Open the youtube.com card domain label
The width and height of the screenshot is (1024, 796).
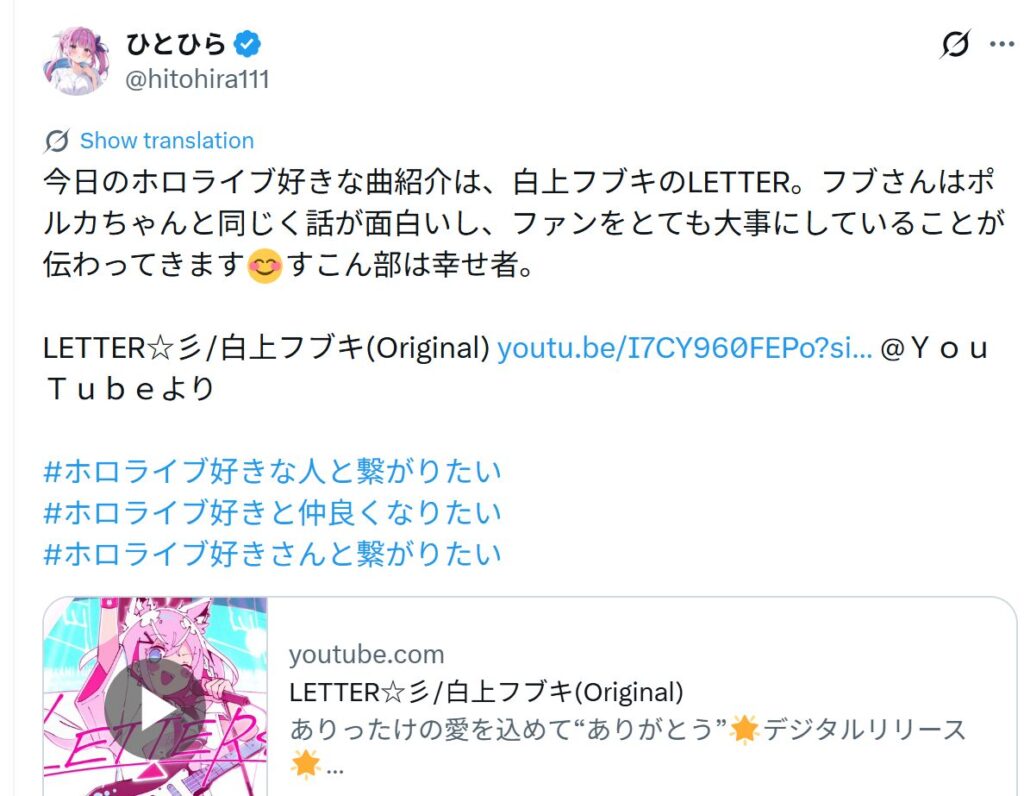(x=367, y=655)
